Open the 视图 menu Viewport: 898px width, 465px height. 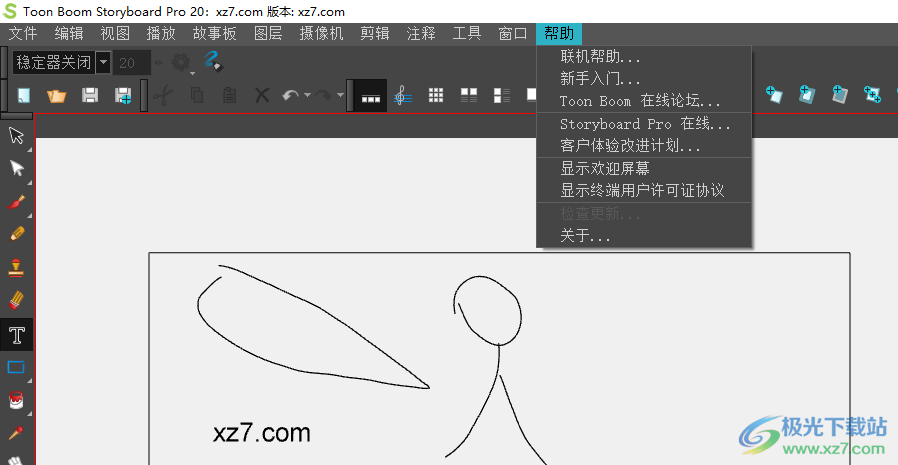pos(115,34)
